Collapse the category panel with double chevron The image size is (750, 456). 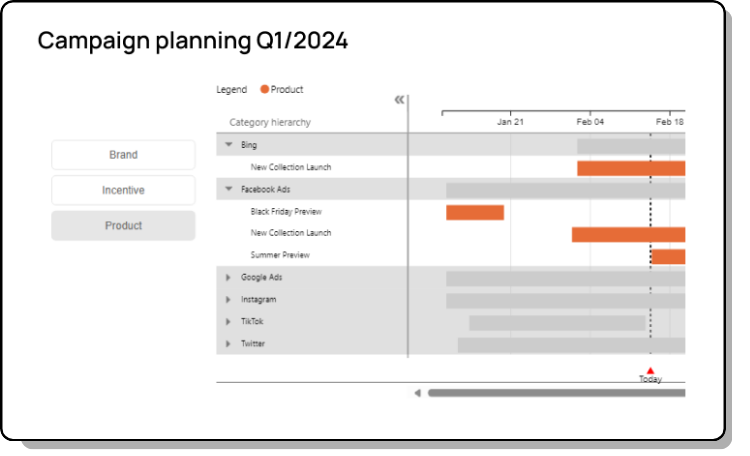tap(399, 99)
